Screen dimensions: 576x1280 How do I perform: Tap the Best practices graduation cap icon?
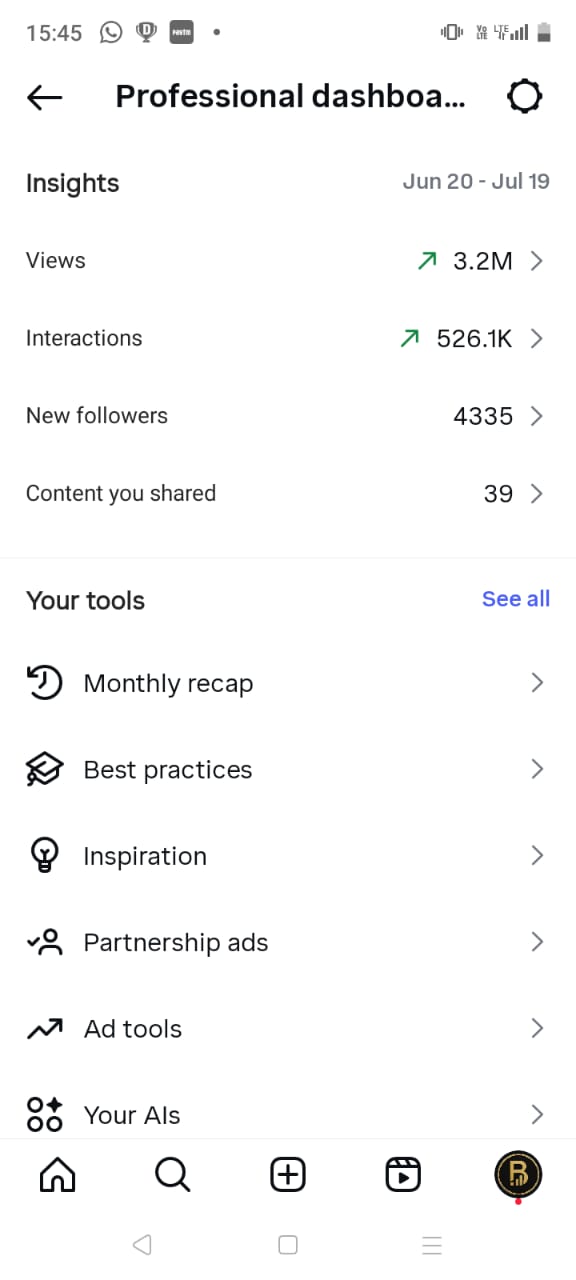click(x=44, y=769)
